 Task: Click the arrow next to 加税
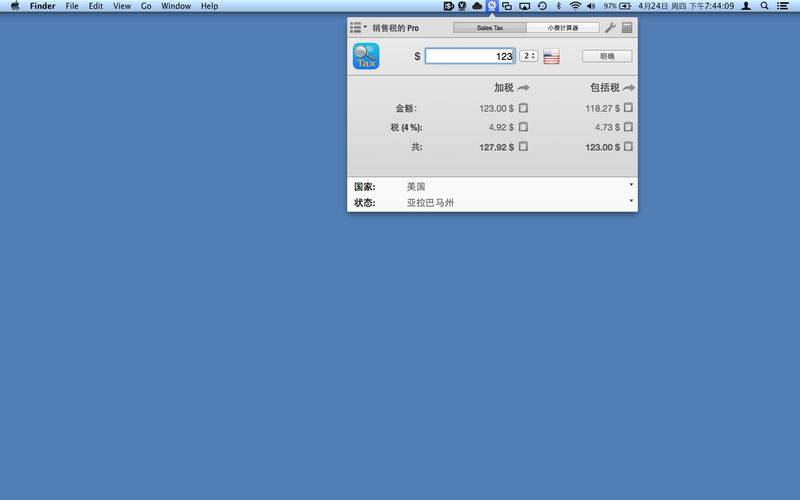click(x=523, y=88)
